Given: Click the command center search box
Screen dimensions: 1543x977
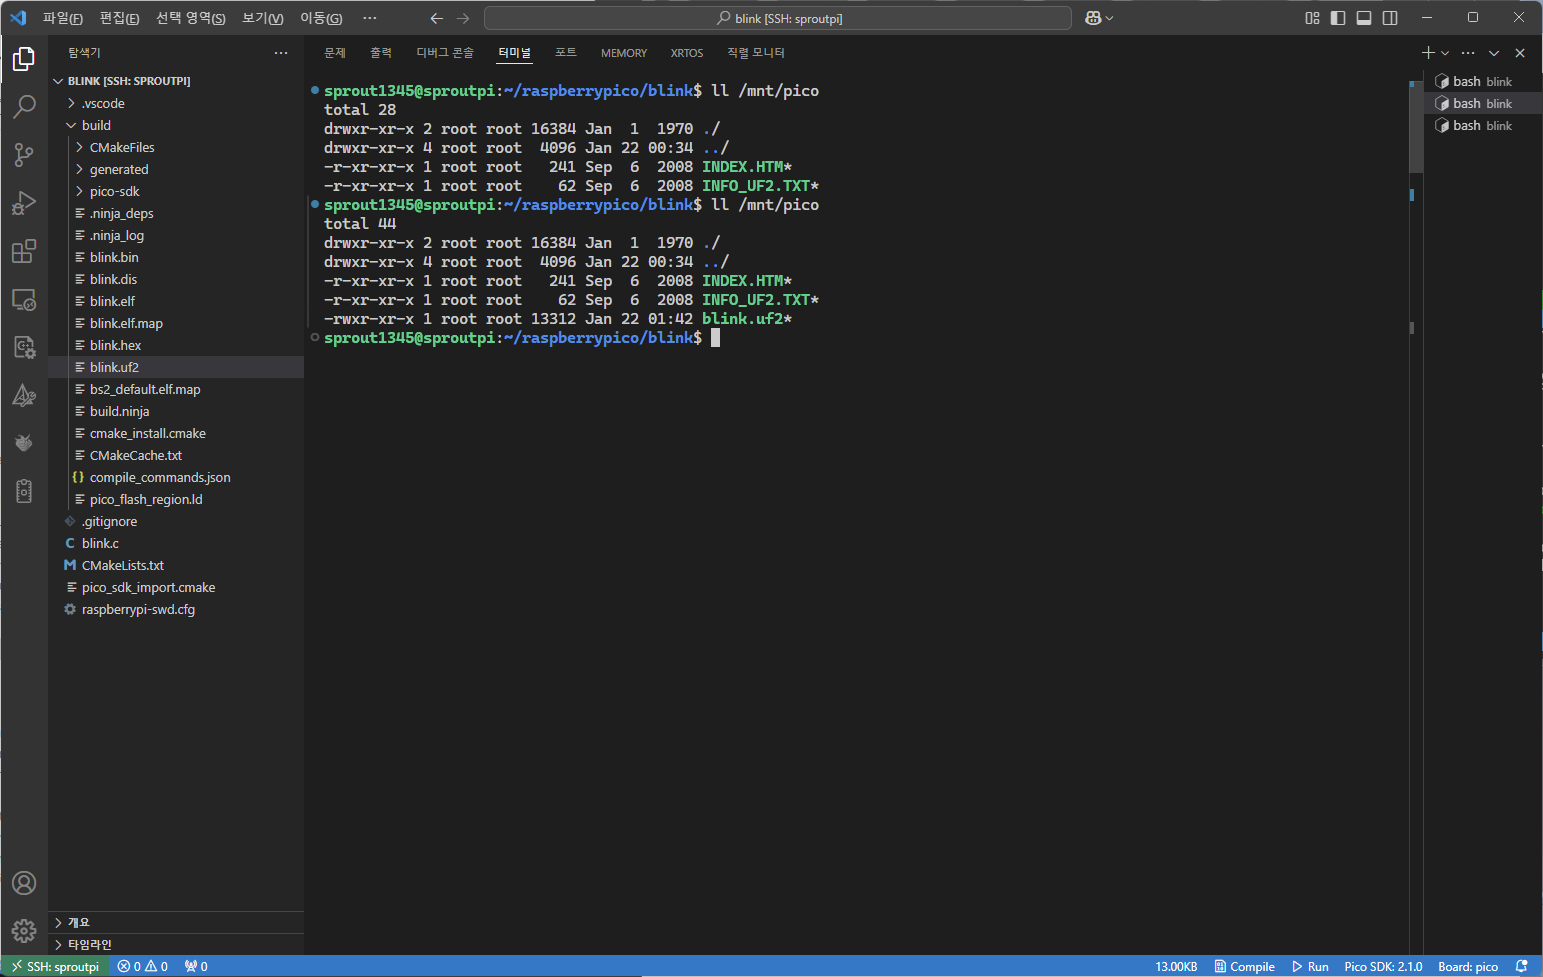Looking at the screenshot, I should (778, 18).
